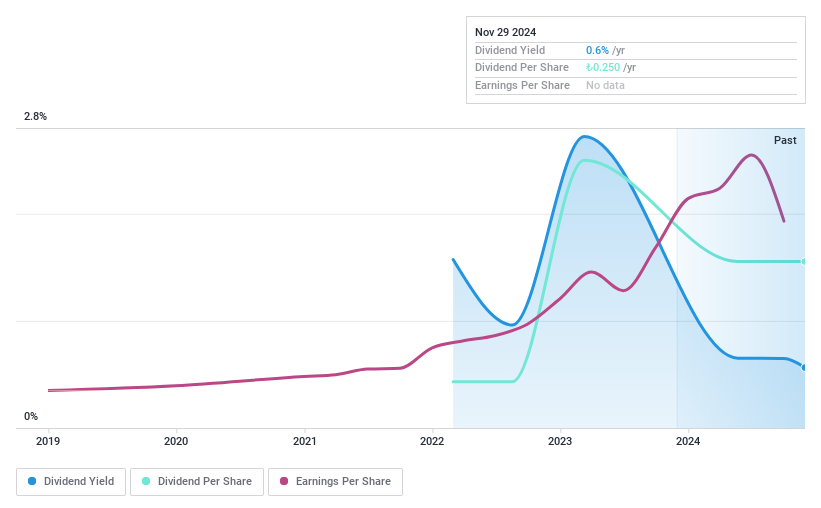Click the magenta Earnings Per Share legend dot
Image resolution: width=821 pixels, height=508 pixels.
(x=284, y=481)
